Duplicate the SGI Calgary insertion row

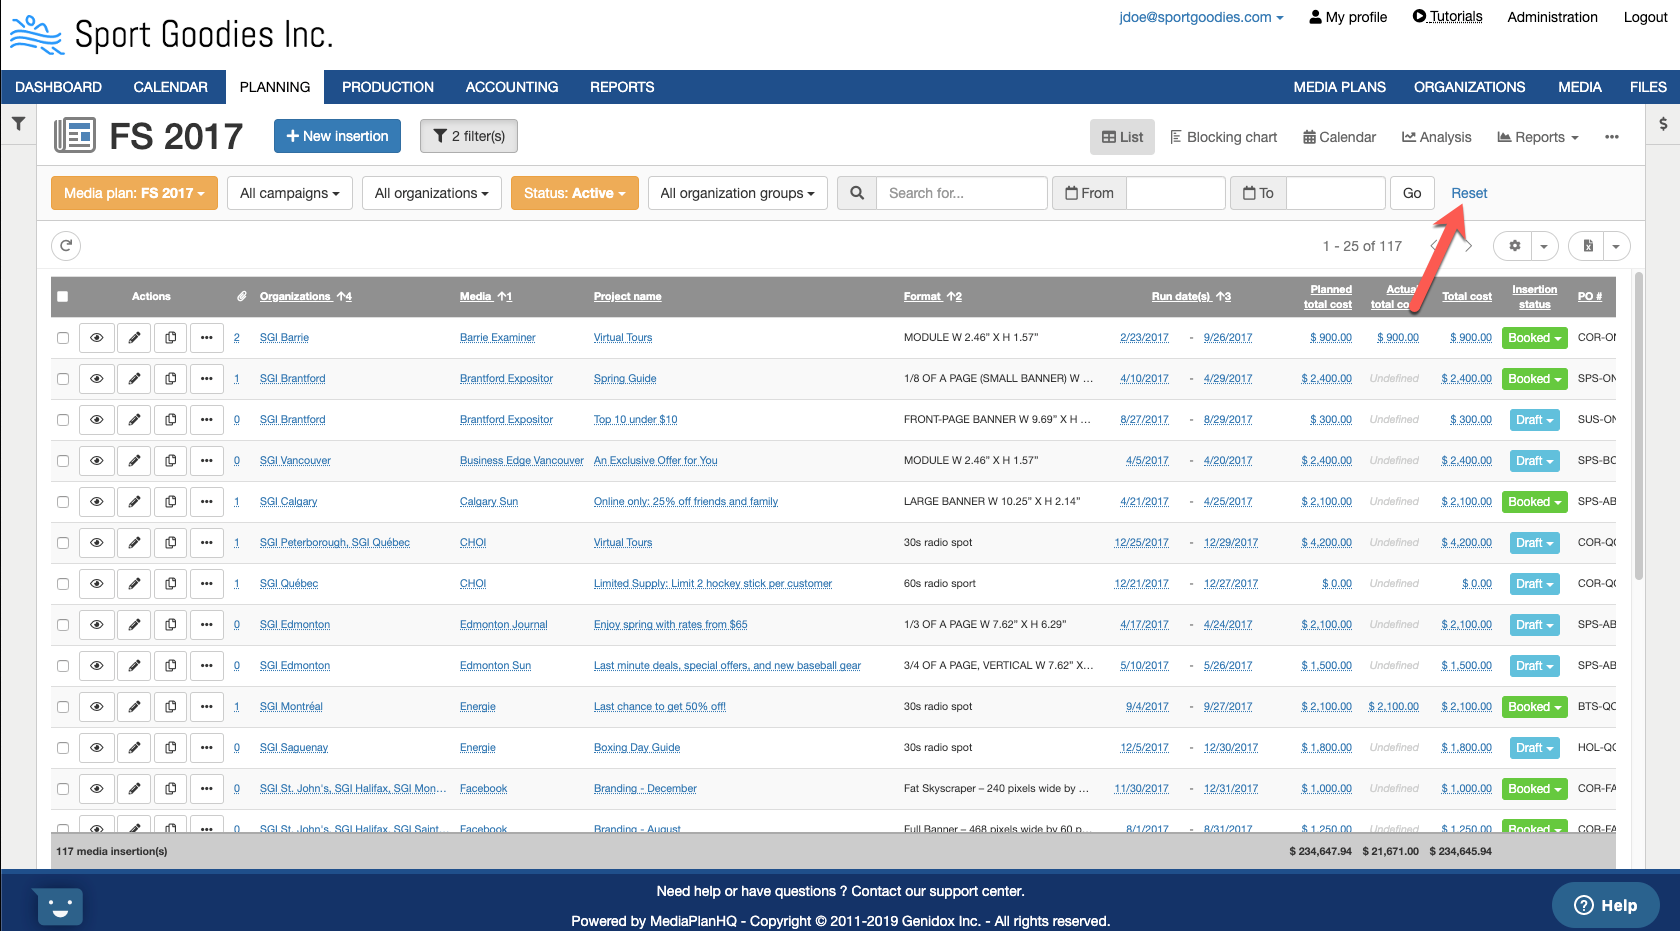[x=171, y=502]
